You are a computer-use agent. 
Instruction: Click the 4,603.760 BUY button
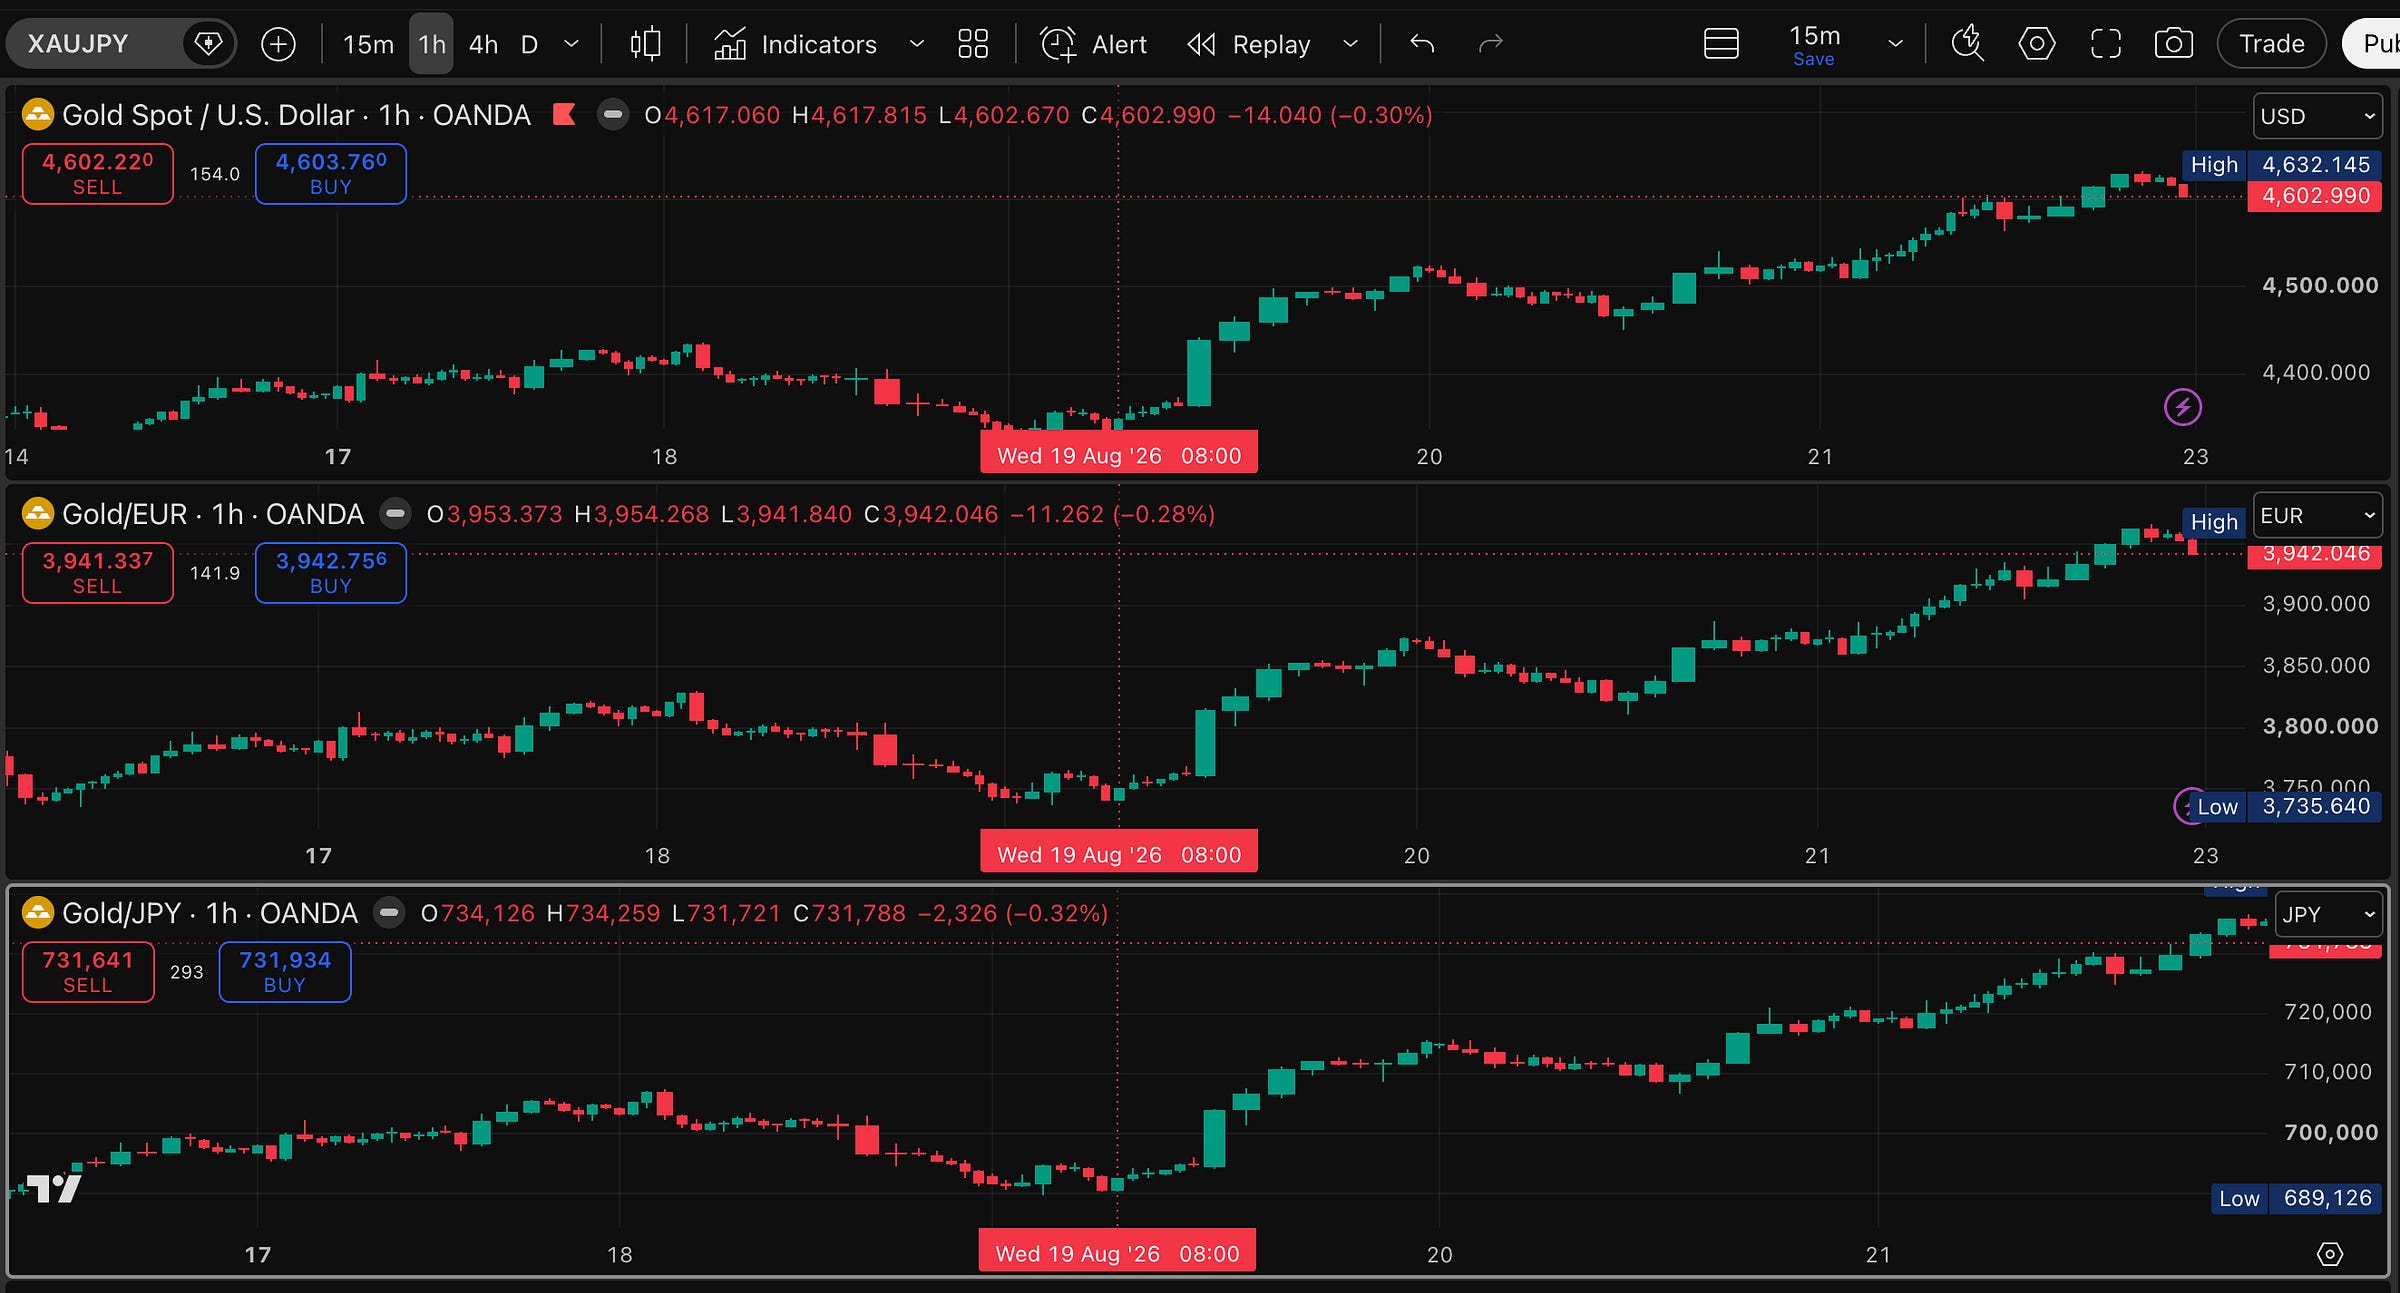coord(331,174)
